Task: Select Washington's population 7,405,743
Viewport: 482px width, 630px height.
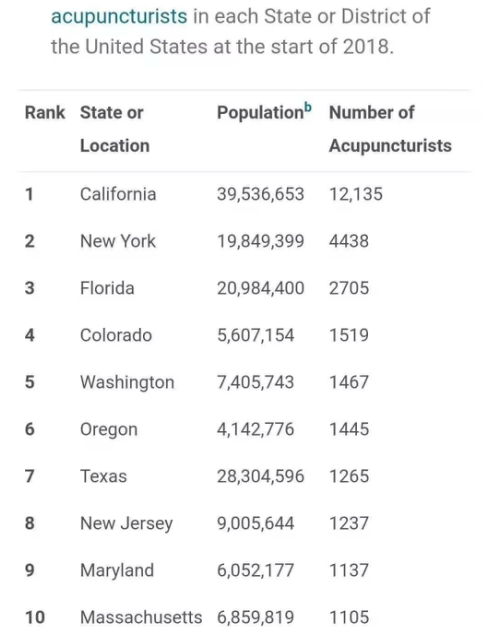Action: pos(255,382)
